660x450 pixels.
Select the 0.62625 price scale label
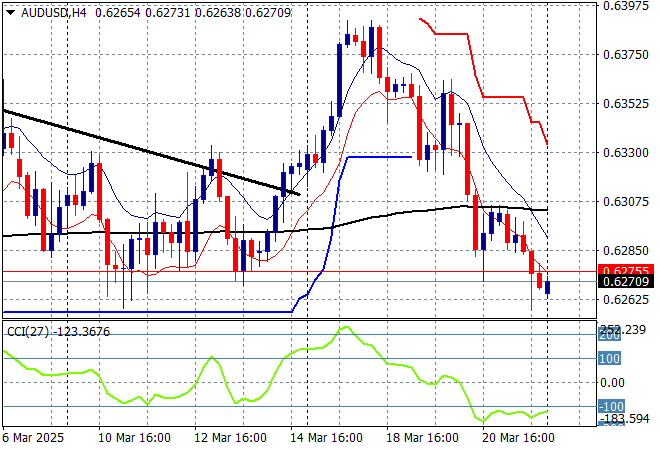click(626, 299)
